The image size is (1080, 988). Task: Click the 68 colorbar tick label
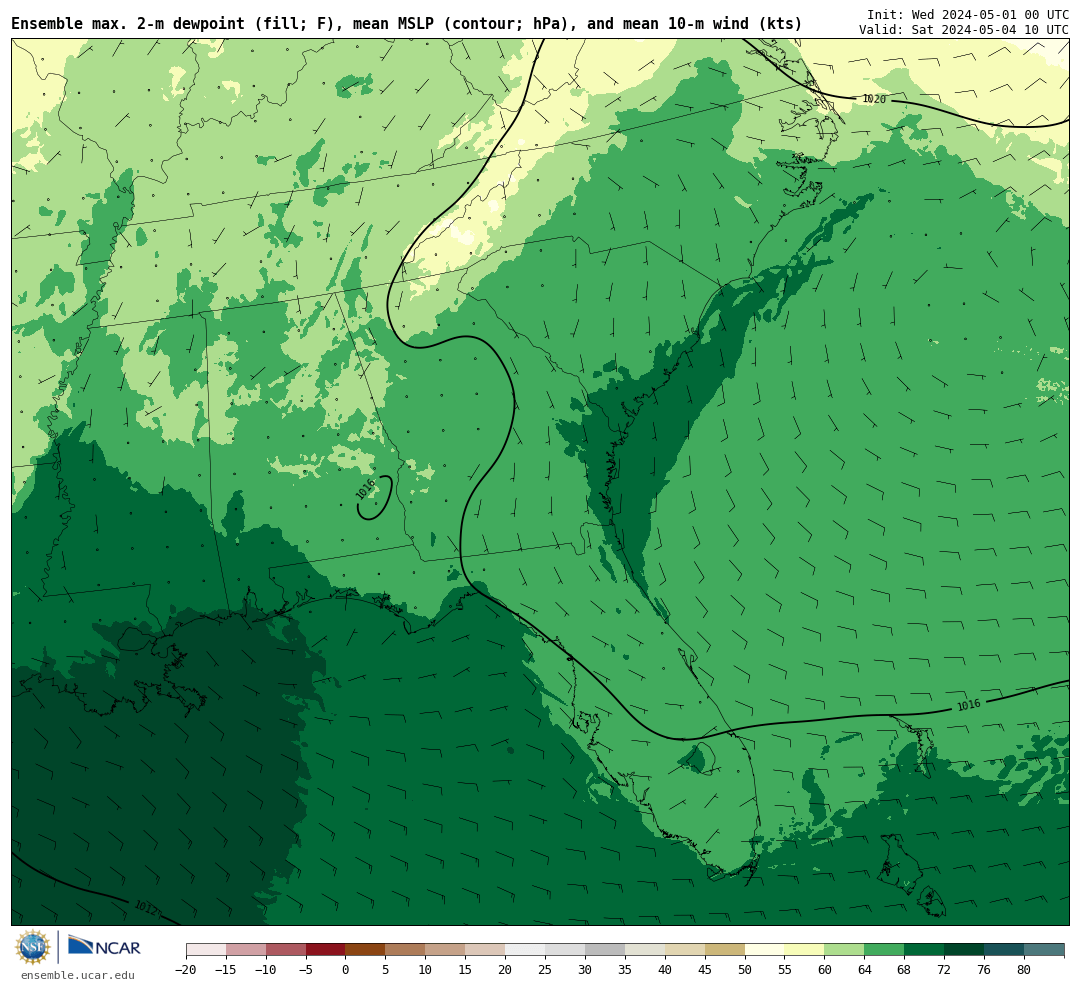coord(905,970)
